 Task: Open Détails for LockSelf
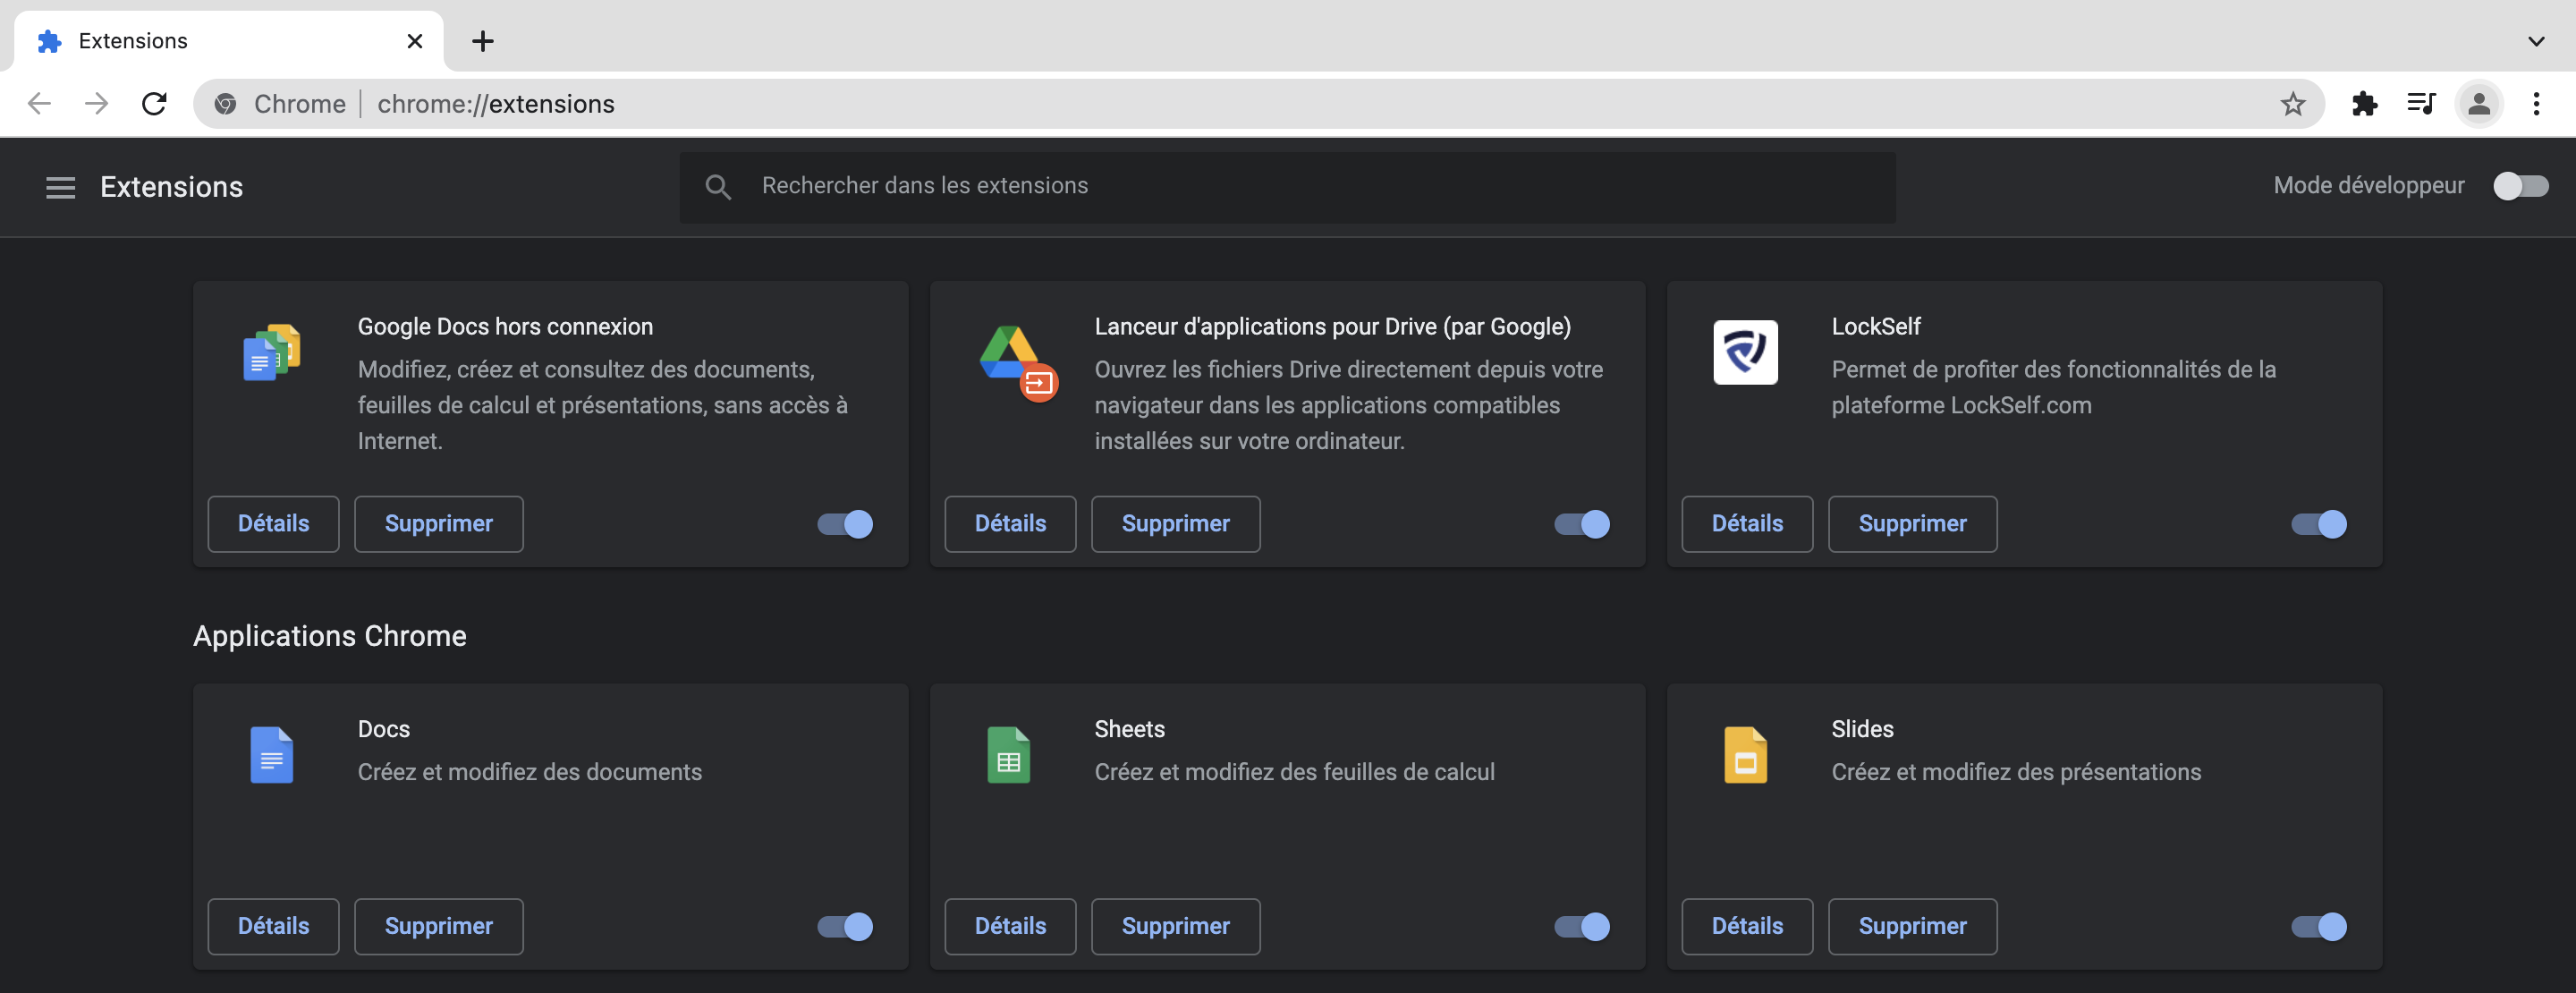click(x=1747, y=524)
